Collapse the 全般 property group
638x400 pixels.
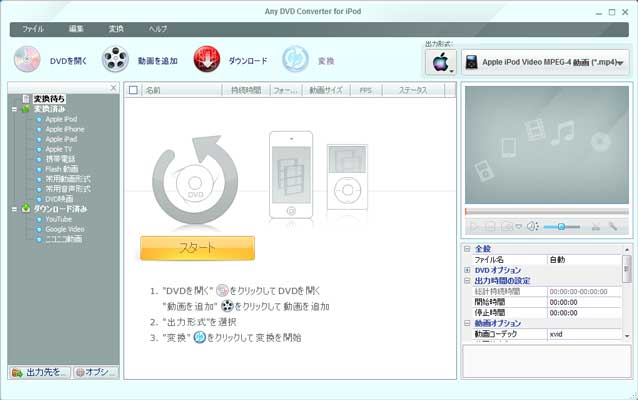coord(467,249)
